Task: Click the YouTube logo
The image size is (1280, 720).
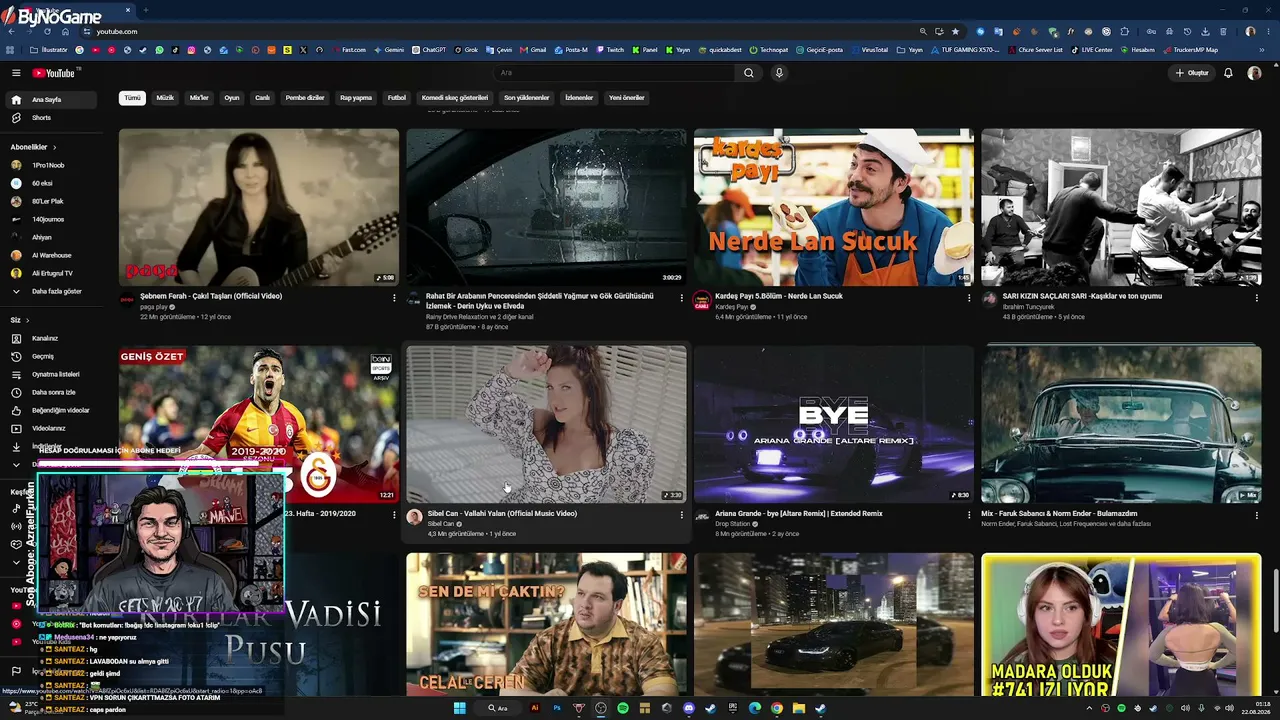Action: pos(55,73)
